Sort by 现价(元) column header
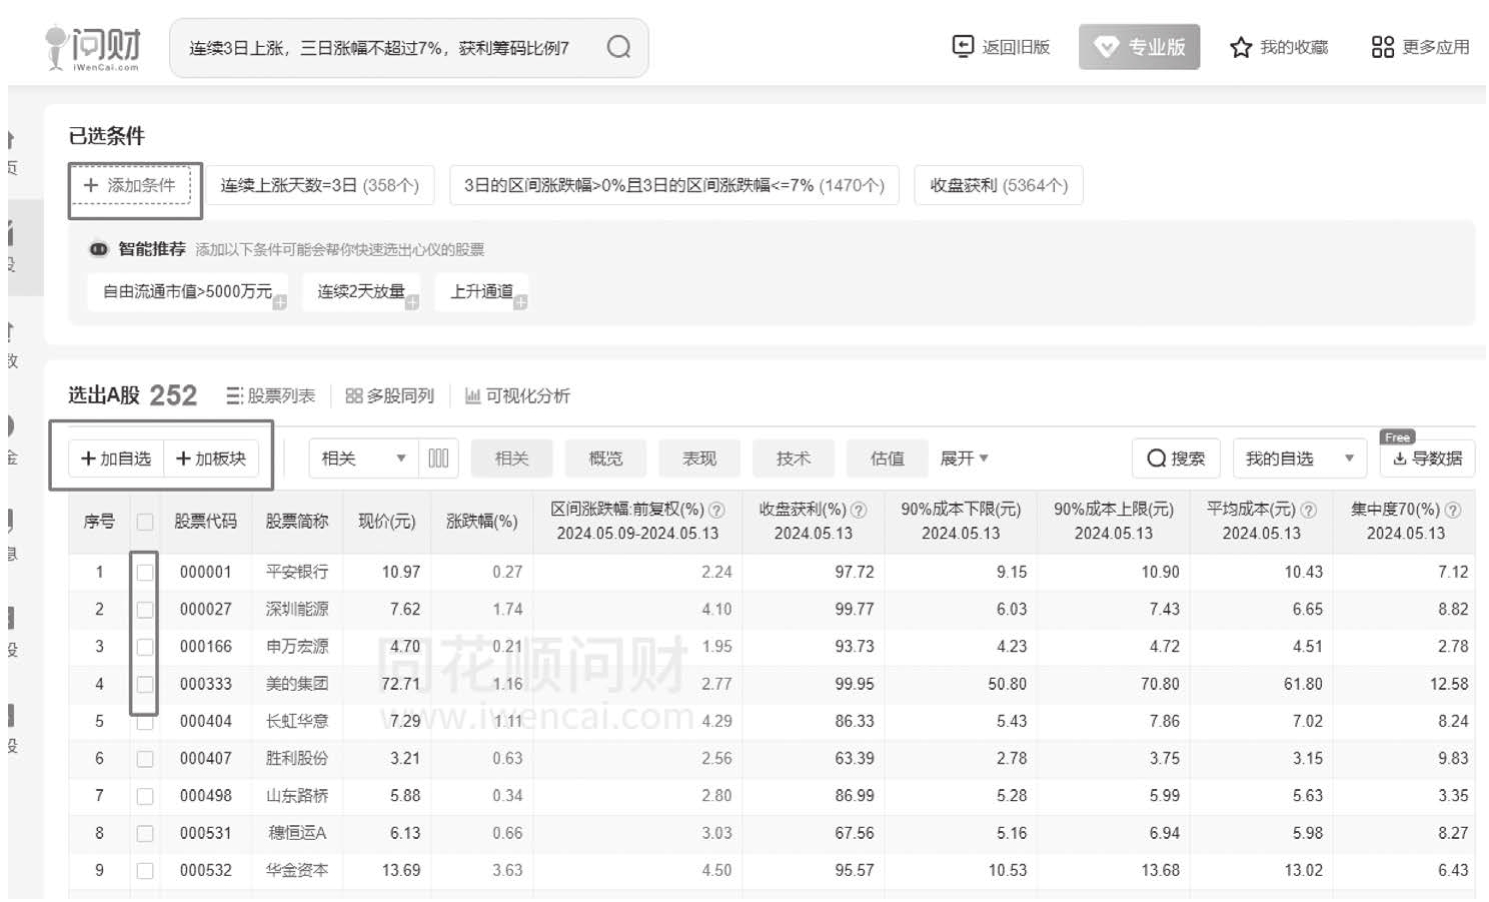The width and height of the screenshot is (1489, 902). [387, 521]
